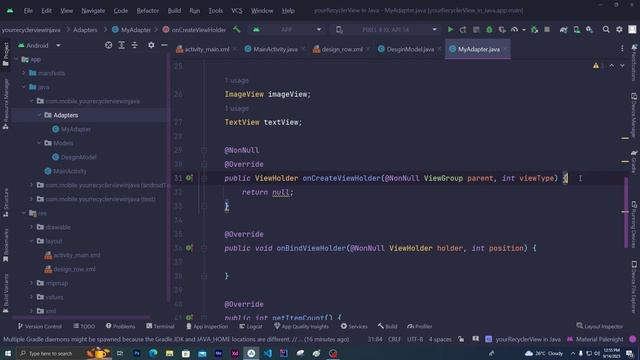640x360 pixels.
Task: Open the Terminal tool window
Action: tap(160, 326)
